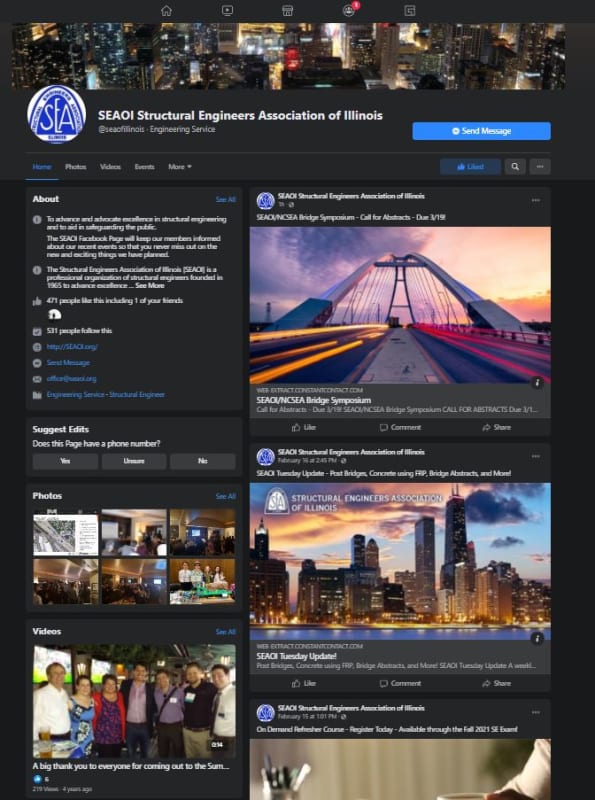Click the A big thank you video title
This screenshot has height=800, width=595.
pyautogui.click(x=131, y=766)
